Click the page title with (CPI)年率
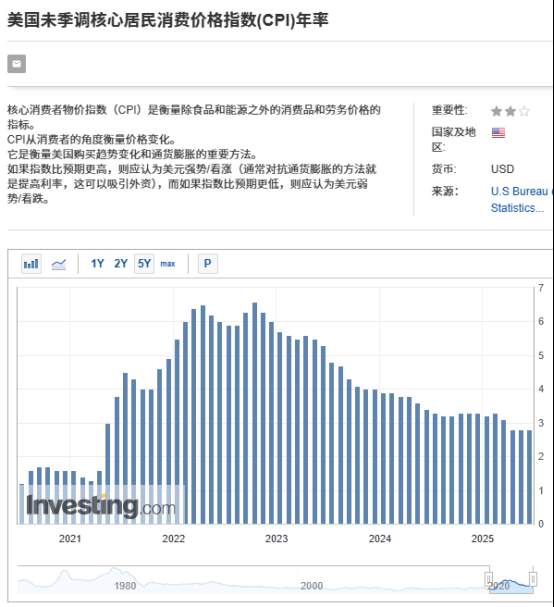This screenshot has width=554, height=607. coord(168,20)
